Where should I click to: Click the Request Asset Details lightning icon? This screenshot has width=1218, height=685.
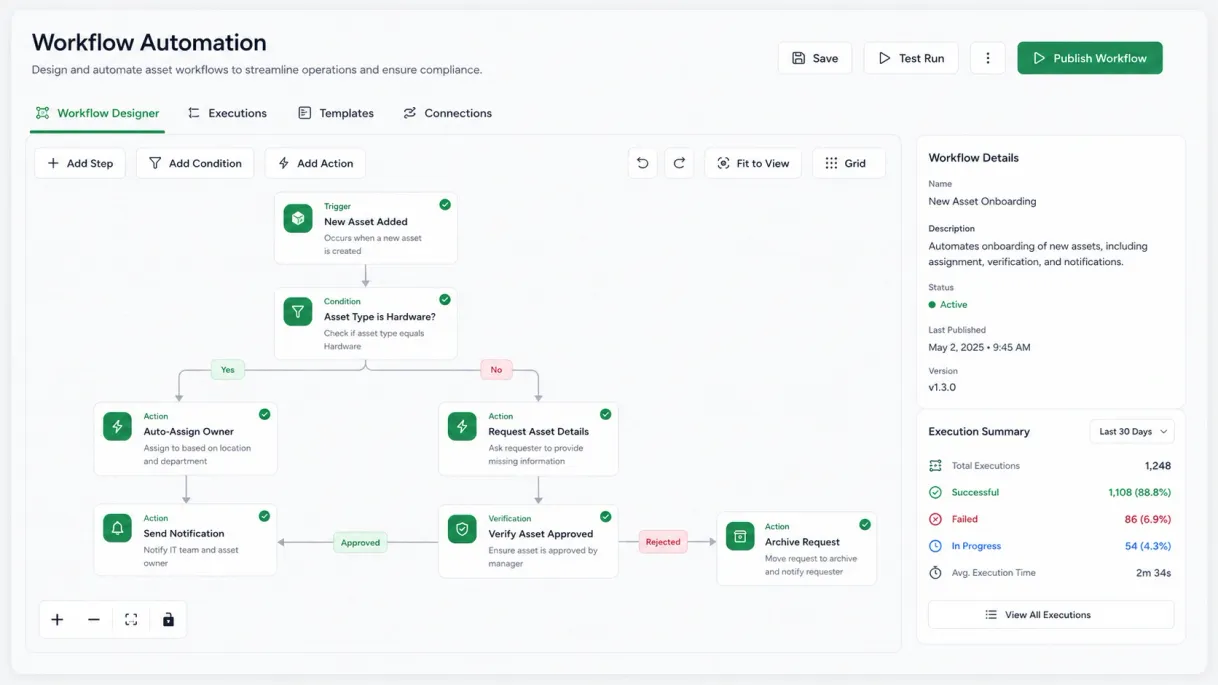(462, 427)
